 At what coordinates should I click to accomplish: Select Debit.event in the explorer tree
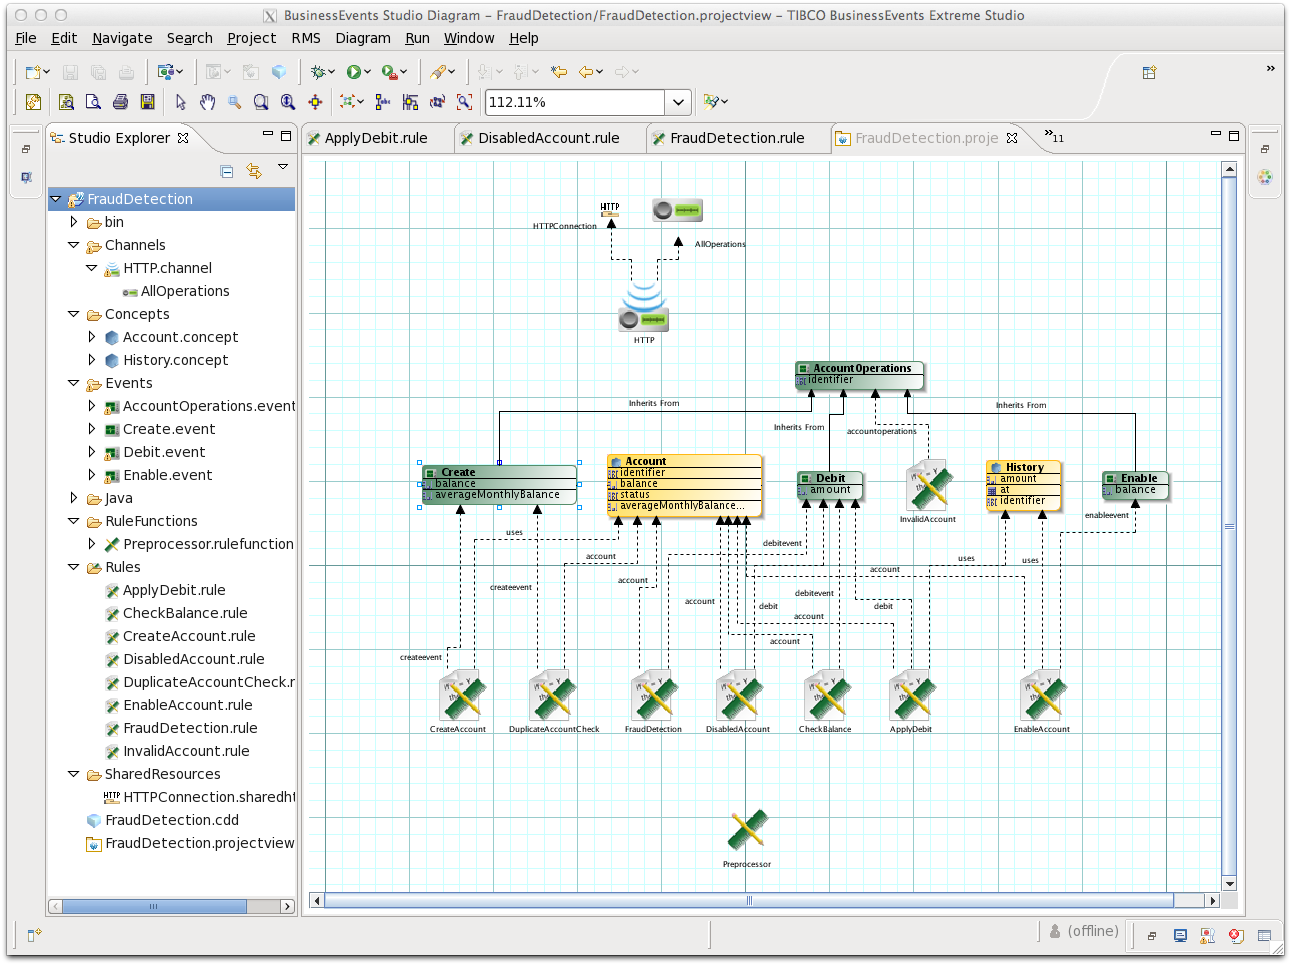tap(164, 452)
